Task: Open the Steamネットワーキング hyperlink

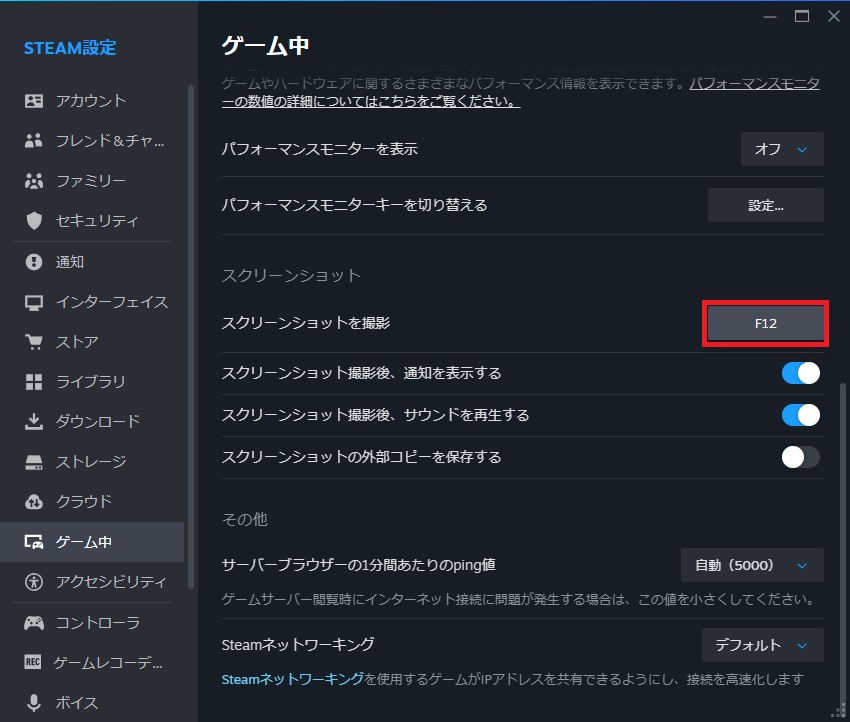Action: pos(292,679)
